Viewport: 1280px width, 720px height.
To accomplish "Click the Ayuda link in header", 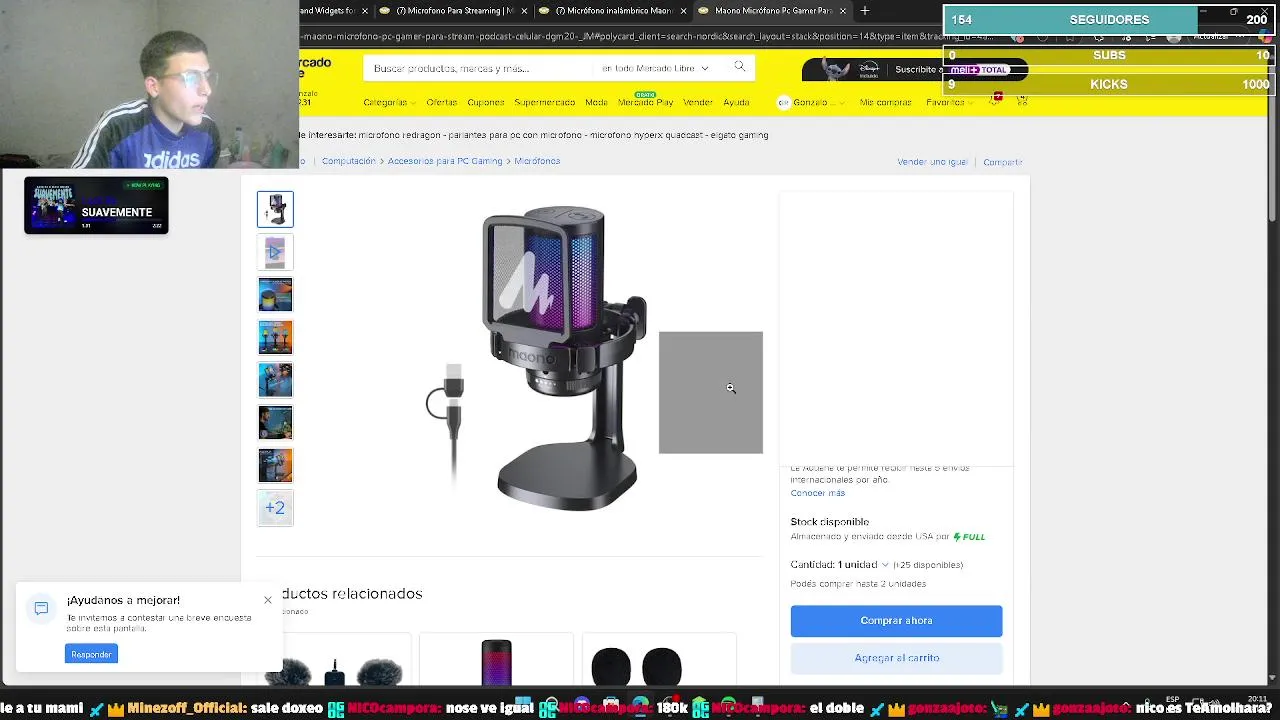I will pyautogui.click(x=736, y=102).
